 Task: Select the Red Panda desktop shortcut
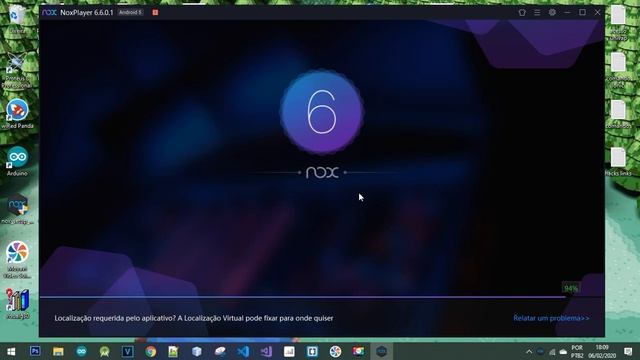click(17, 114)
